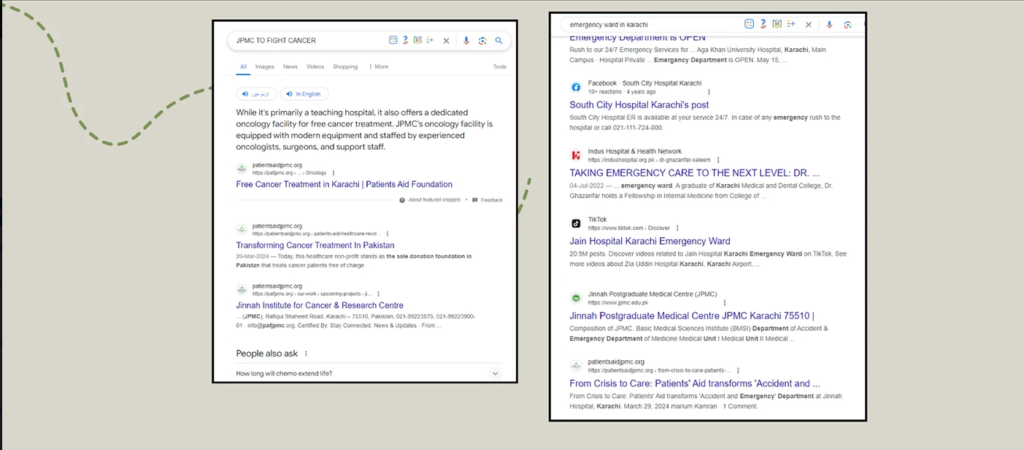The image size is (1024, 450).
Task: Open Jain Hospital Karachi Emergency Ward link
Action: [x=650, y=241]
